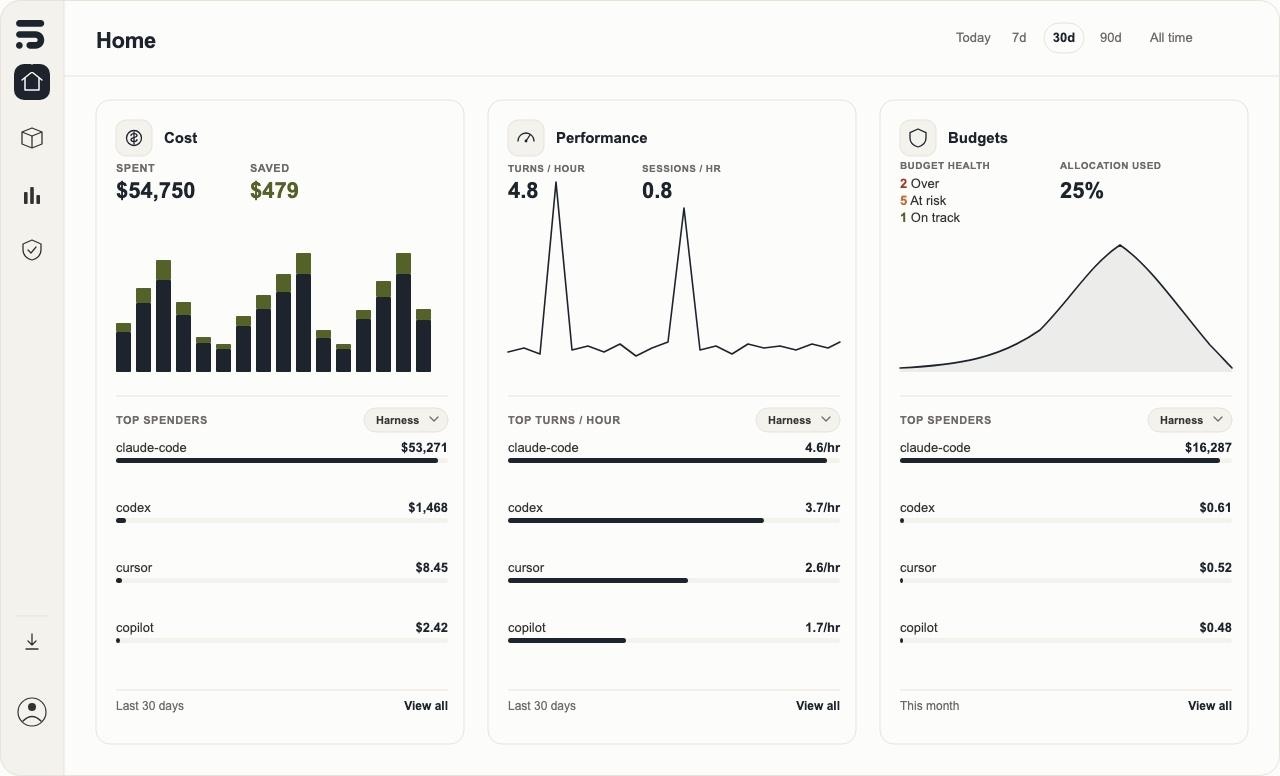
Task: Open the bar chart sidebar icon
Action: pos(32,195)
